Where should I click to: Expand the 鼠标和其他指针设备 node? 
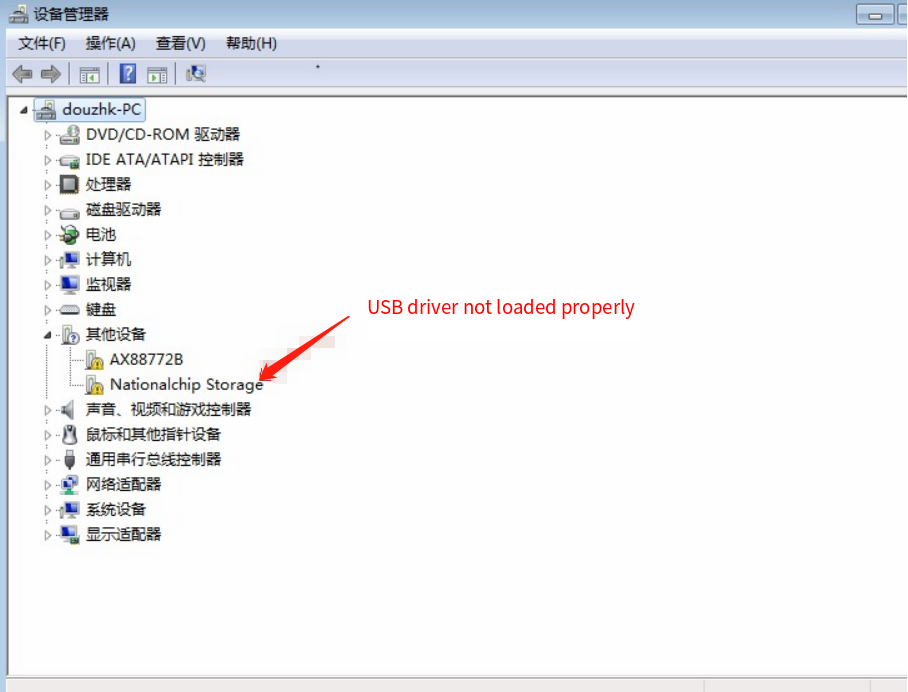47,435
